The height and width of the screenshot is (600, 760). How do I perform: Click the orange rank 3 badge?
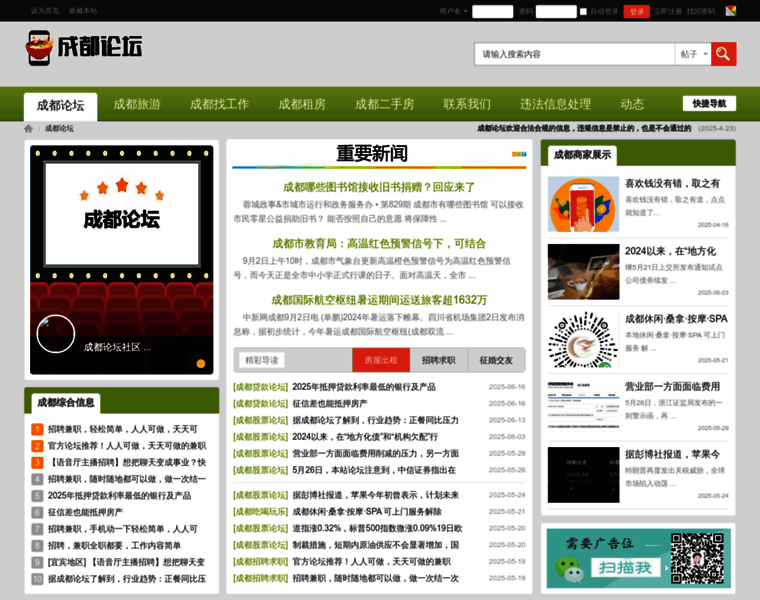(x=37, y=462)
